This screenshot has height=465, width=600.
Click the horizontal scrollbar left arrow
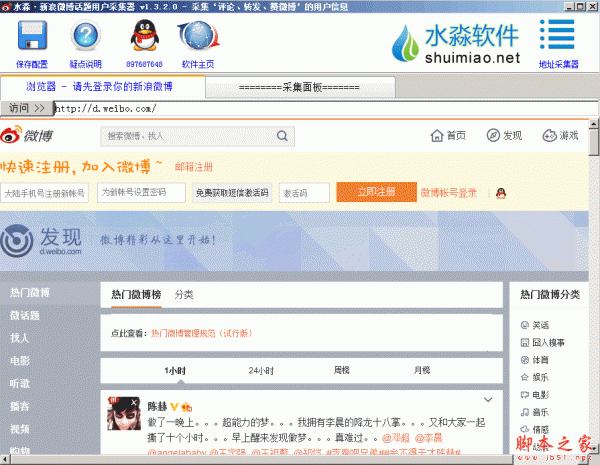tap(4, 459)
